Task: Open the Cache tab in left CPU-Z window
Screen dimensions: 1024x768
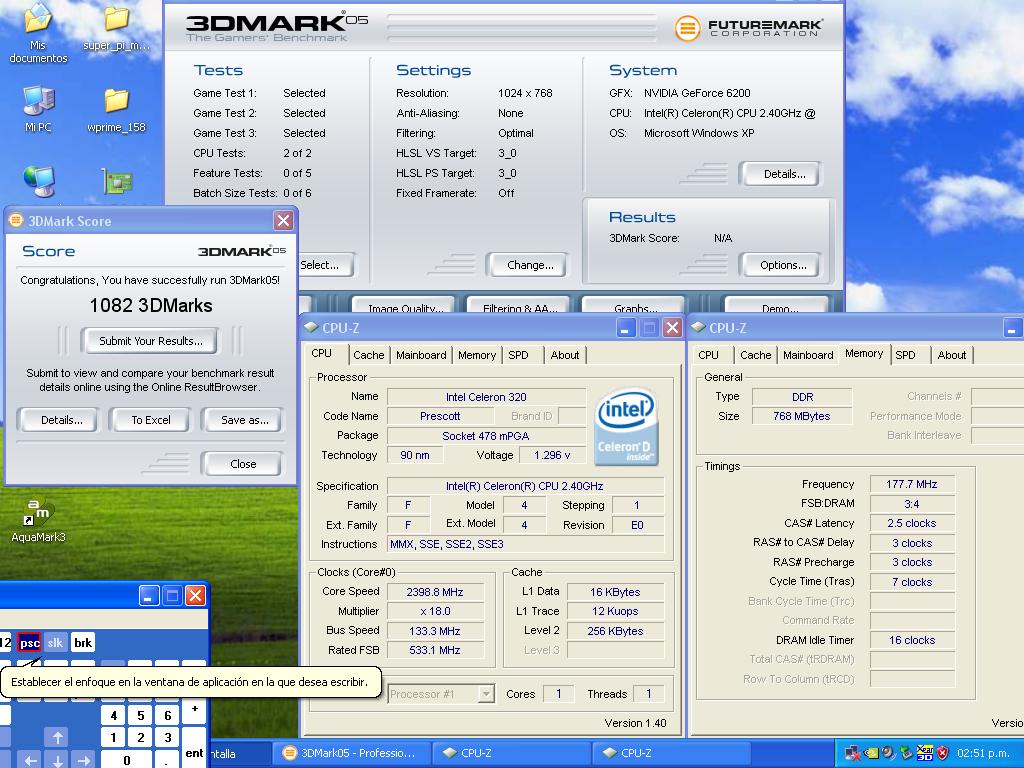Action: pos(368,355)
